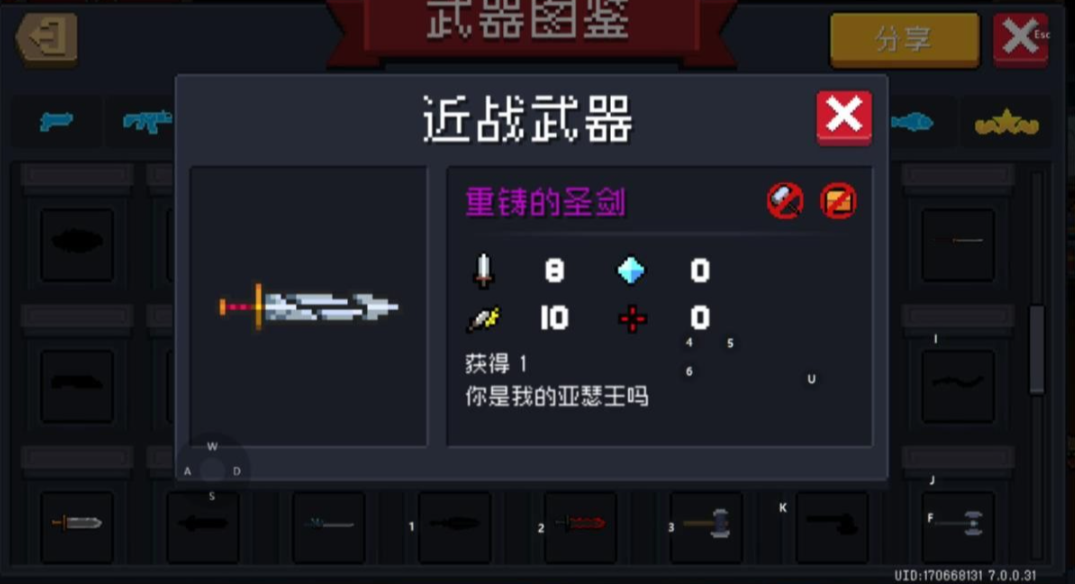Image resolution: width=1075 pixels, height=584 pixels.
Task: Click the vertical scrollbar on right side
Action: coord(1037,350)
